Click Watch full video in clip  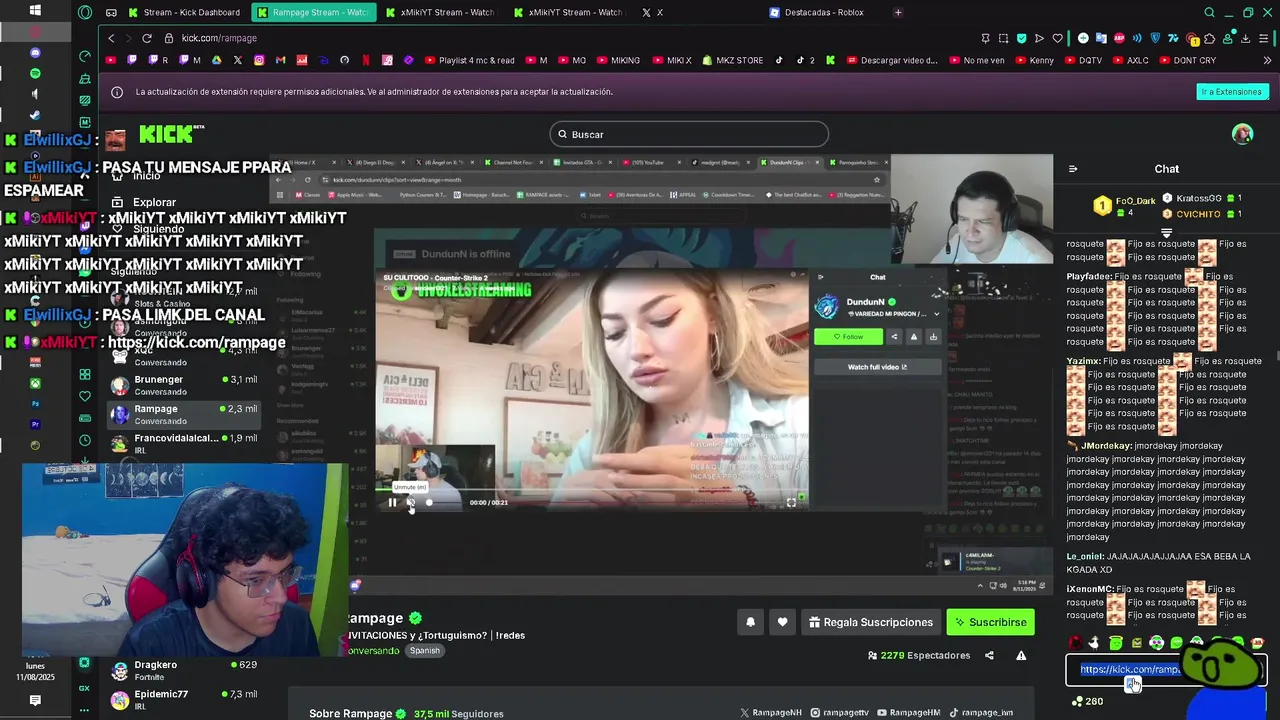tap(877, 367)
